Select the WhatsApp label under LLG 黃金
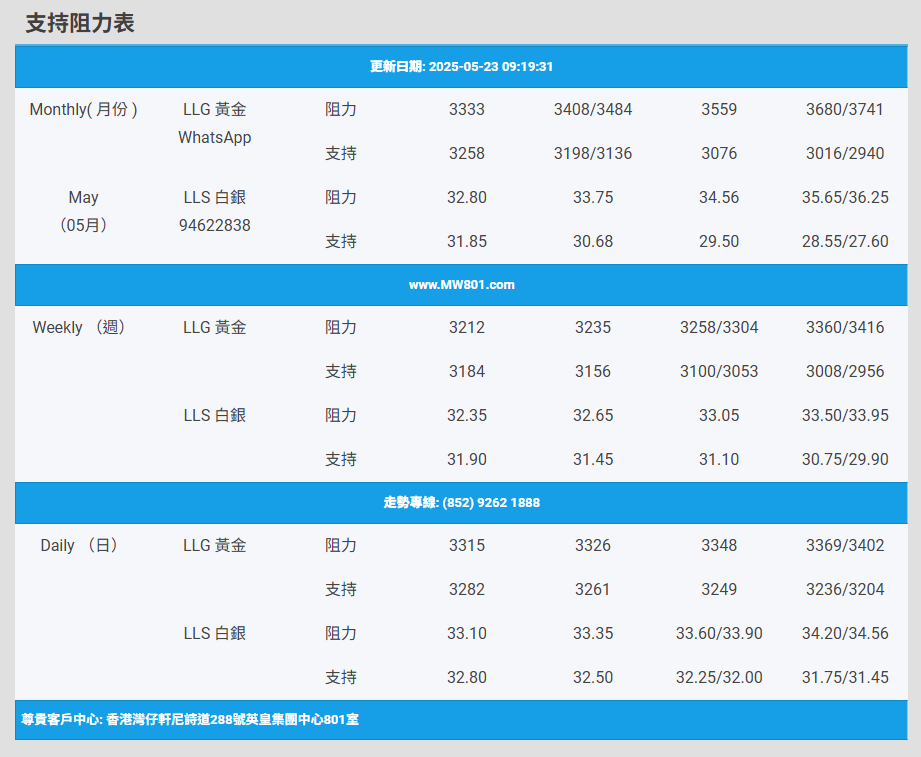 (x=214, y=138)
